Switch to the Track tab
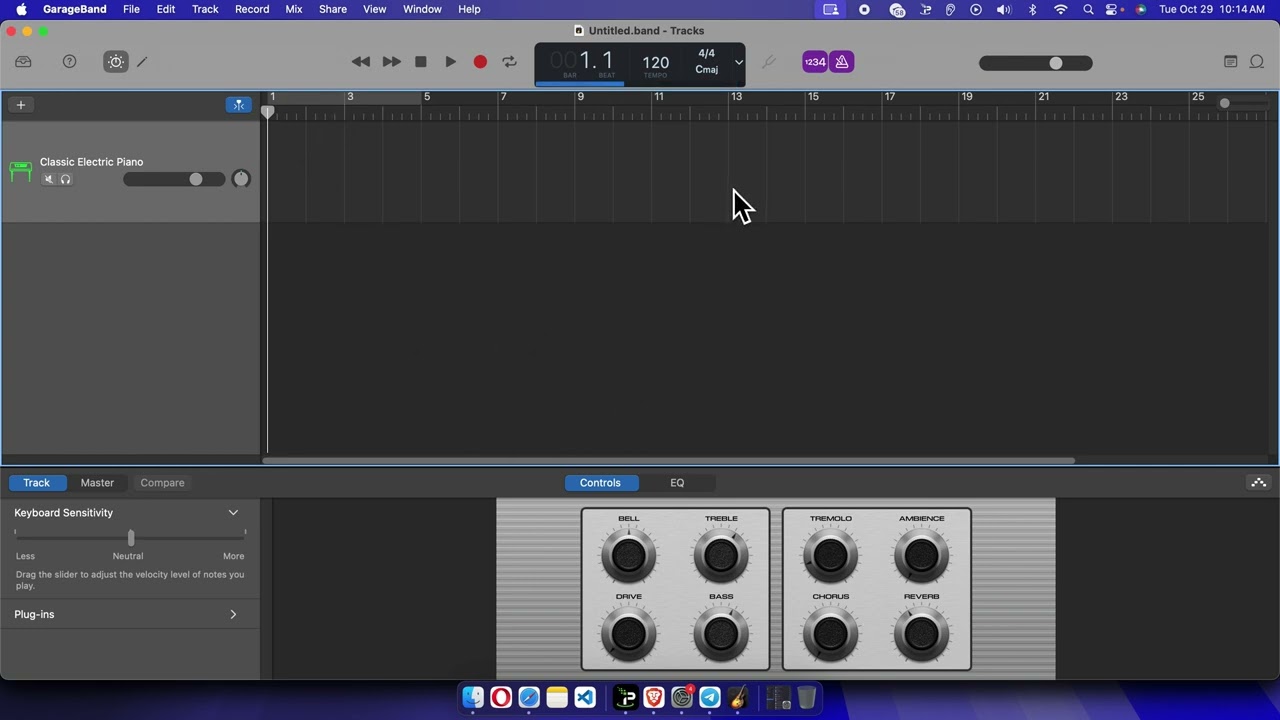 tap(36, 483)
